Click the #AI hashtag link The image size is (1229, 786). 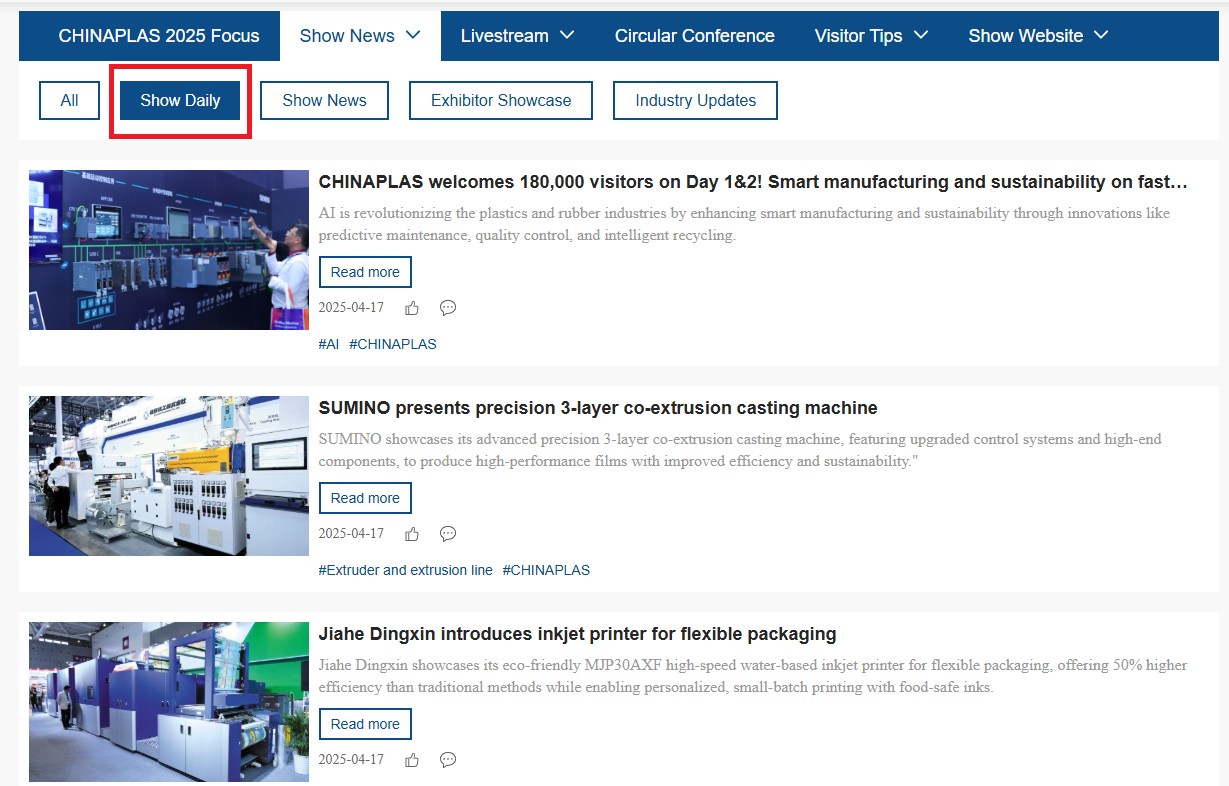(329, 344)
